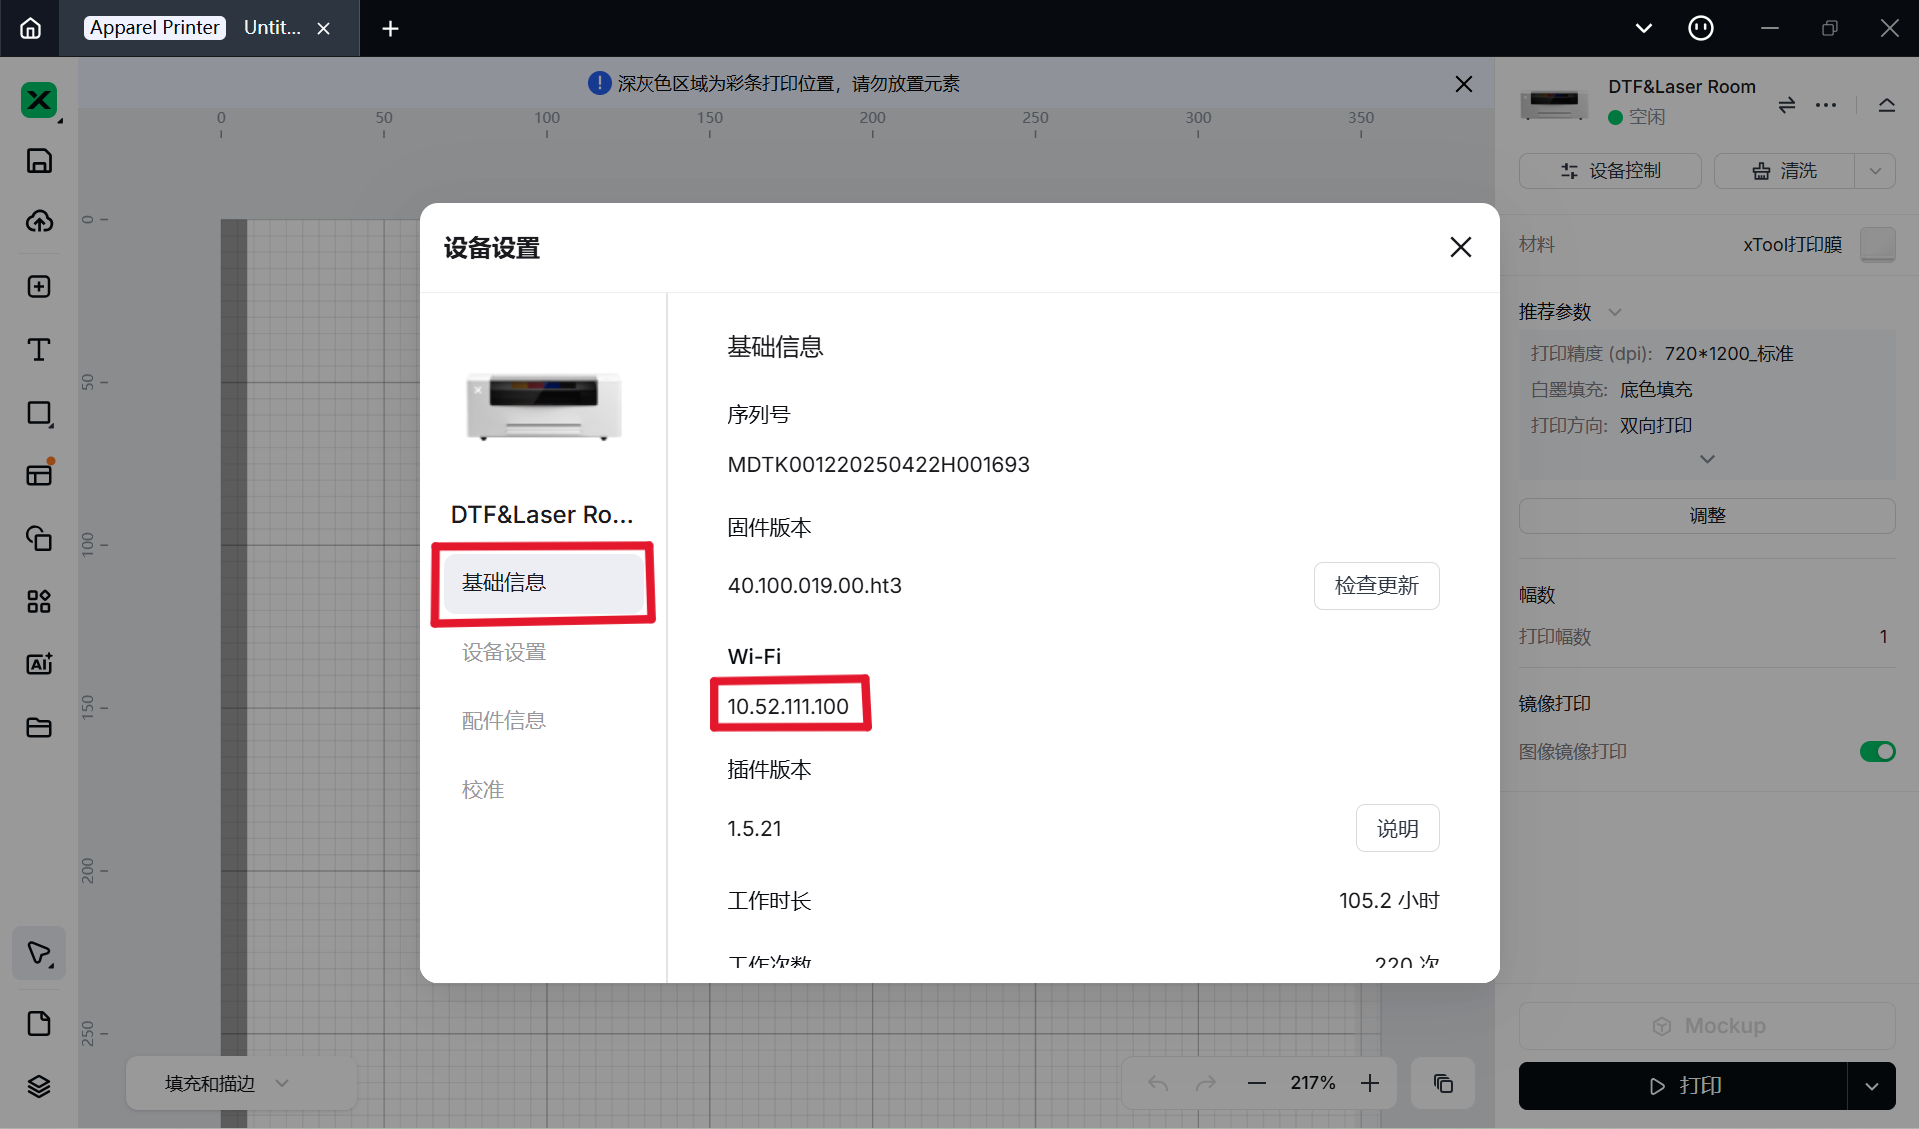
Task: Click the 说明 button
Action: (1397, 828)
